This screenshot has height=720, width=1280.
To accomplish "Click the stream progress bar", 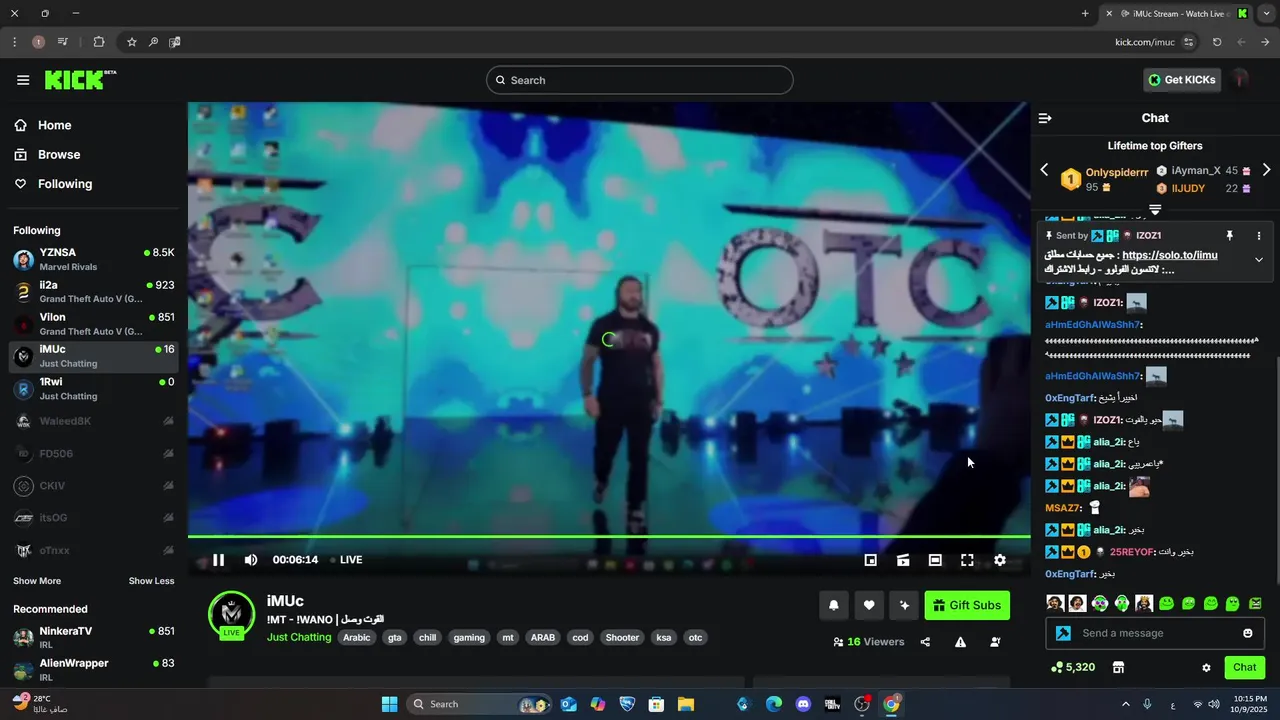I will click(609, 537).
